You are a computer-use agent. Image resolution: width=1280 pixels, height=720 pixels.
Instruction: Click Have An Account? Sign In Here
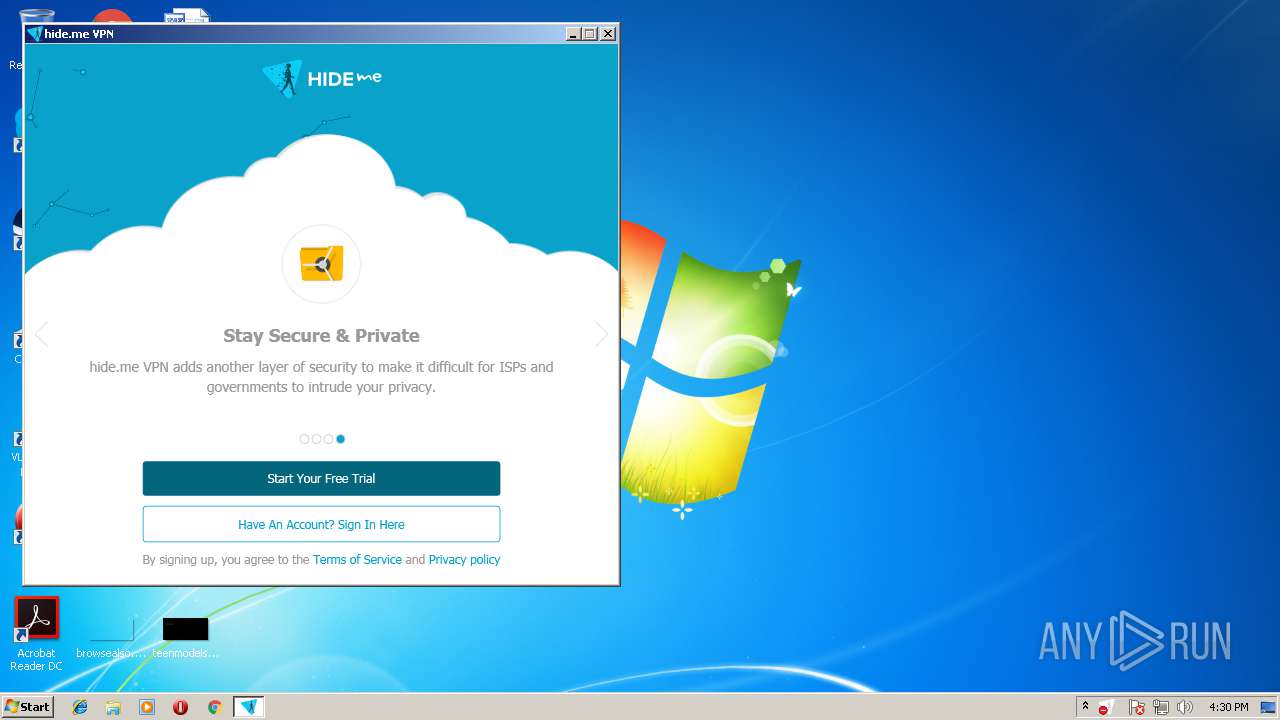click(x=321, y=524)
